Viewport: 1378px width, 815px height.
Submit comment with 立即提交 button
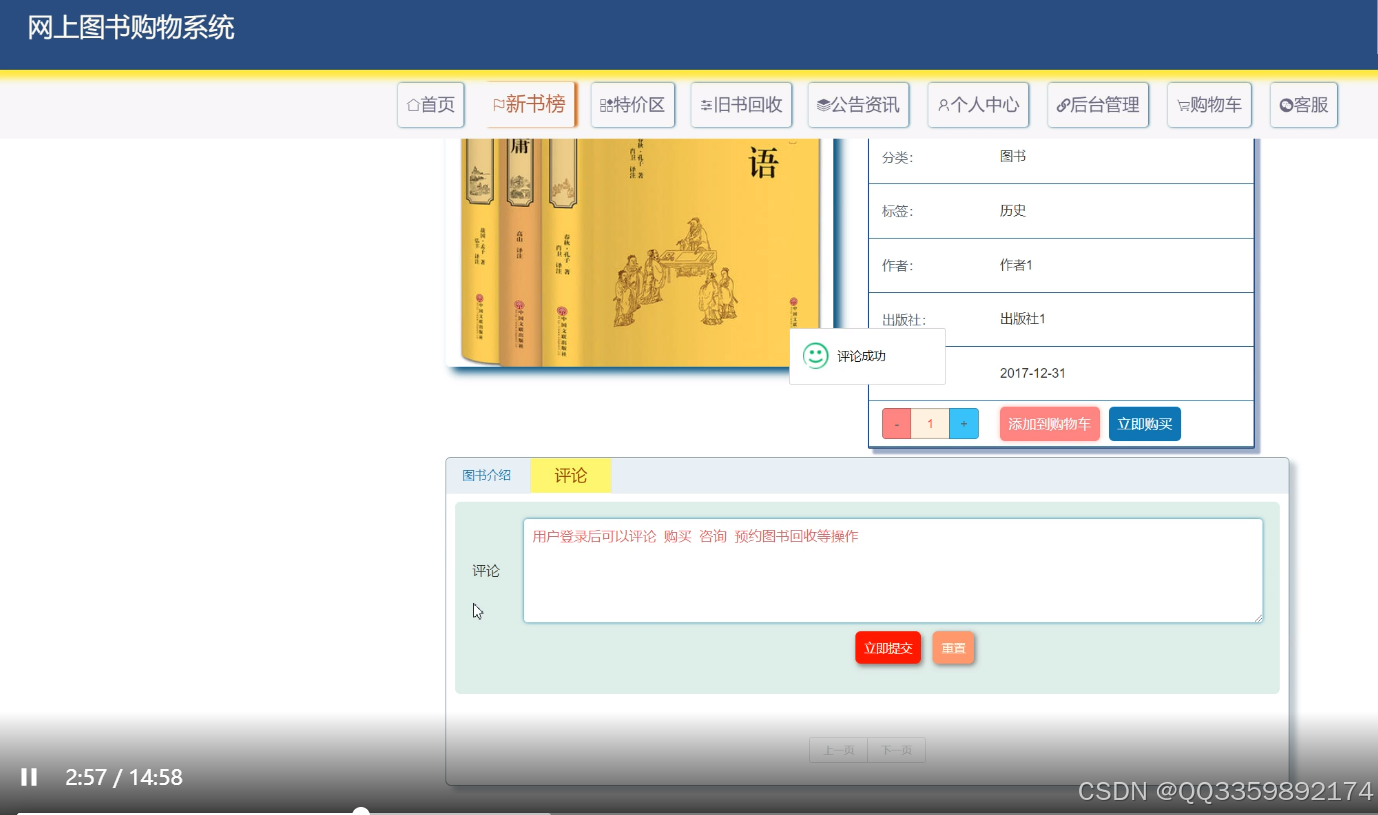[888, 648]
